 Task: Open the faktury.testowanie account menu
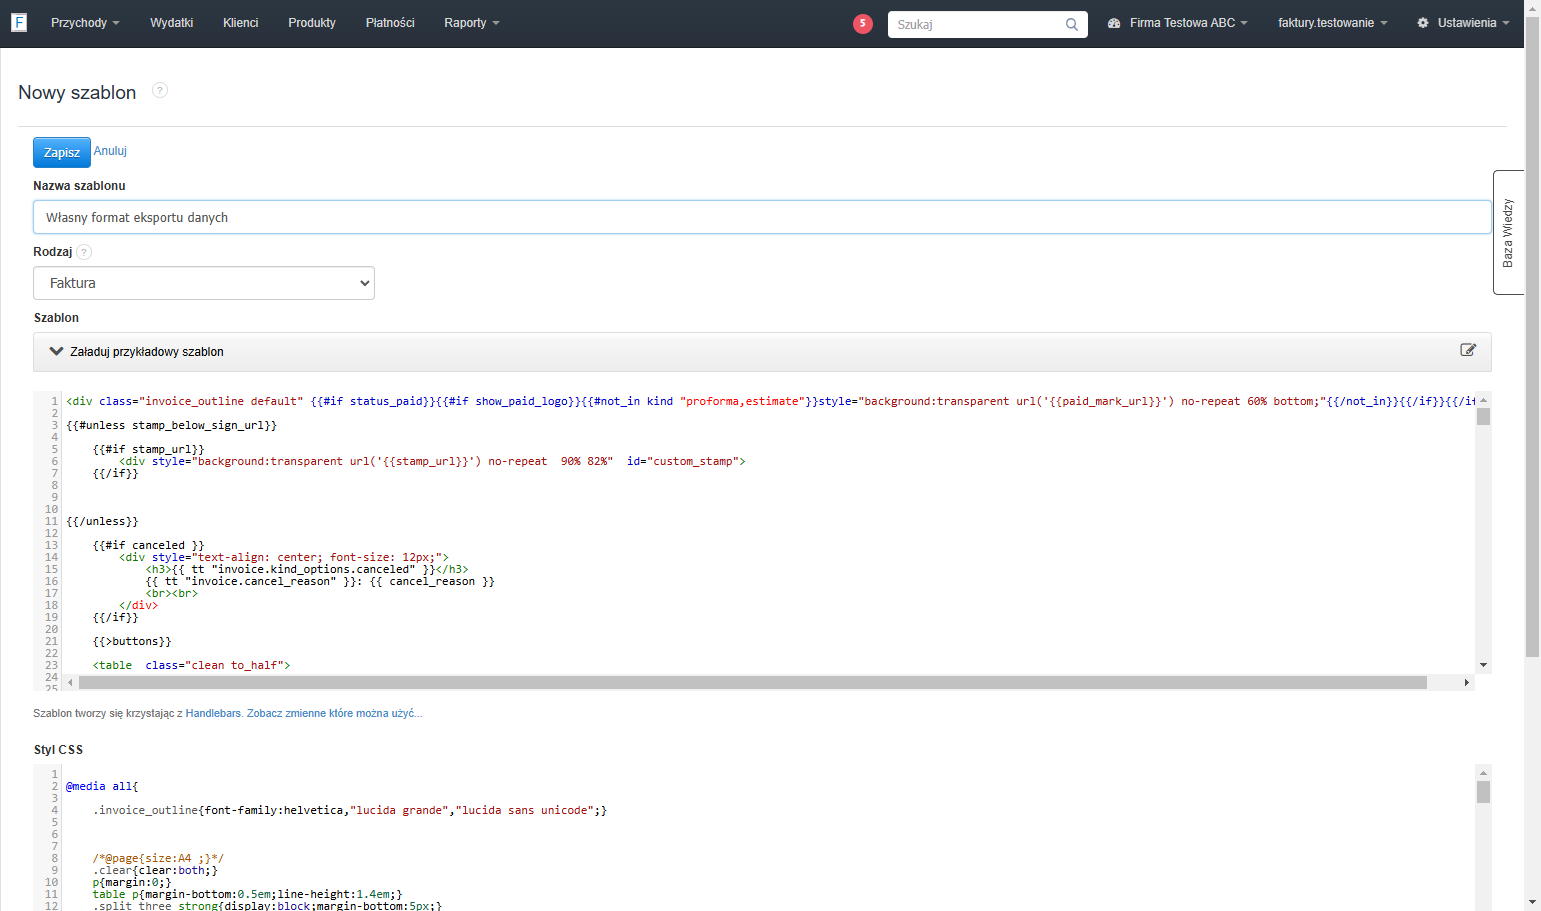pyautogui.click(x=1333, y=23)
